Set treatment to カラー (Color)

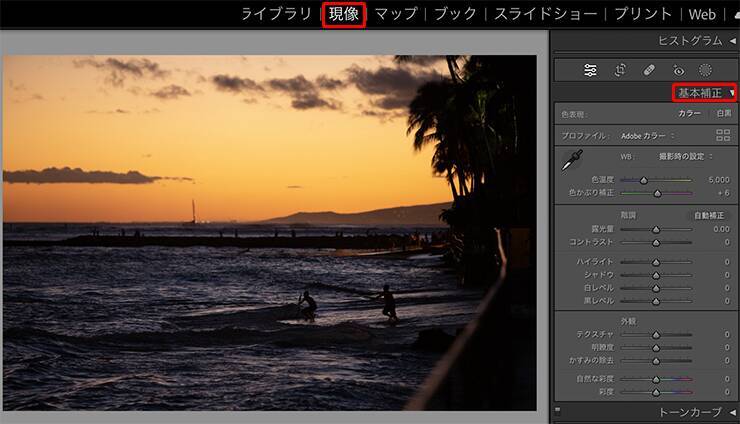(x=689, y=114)
